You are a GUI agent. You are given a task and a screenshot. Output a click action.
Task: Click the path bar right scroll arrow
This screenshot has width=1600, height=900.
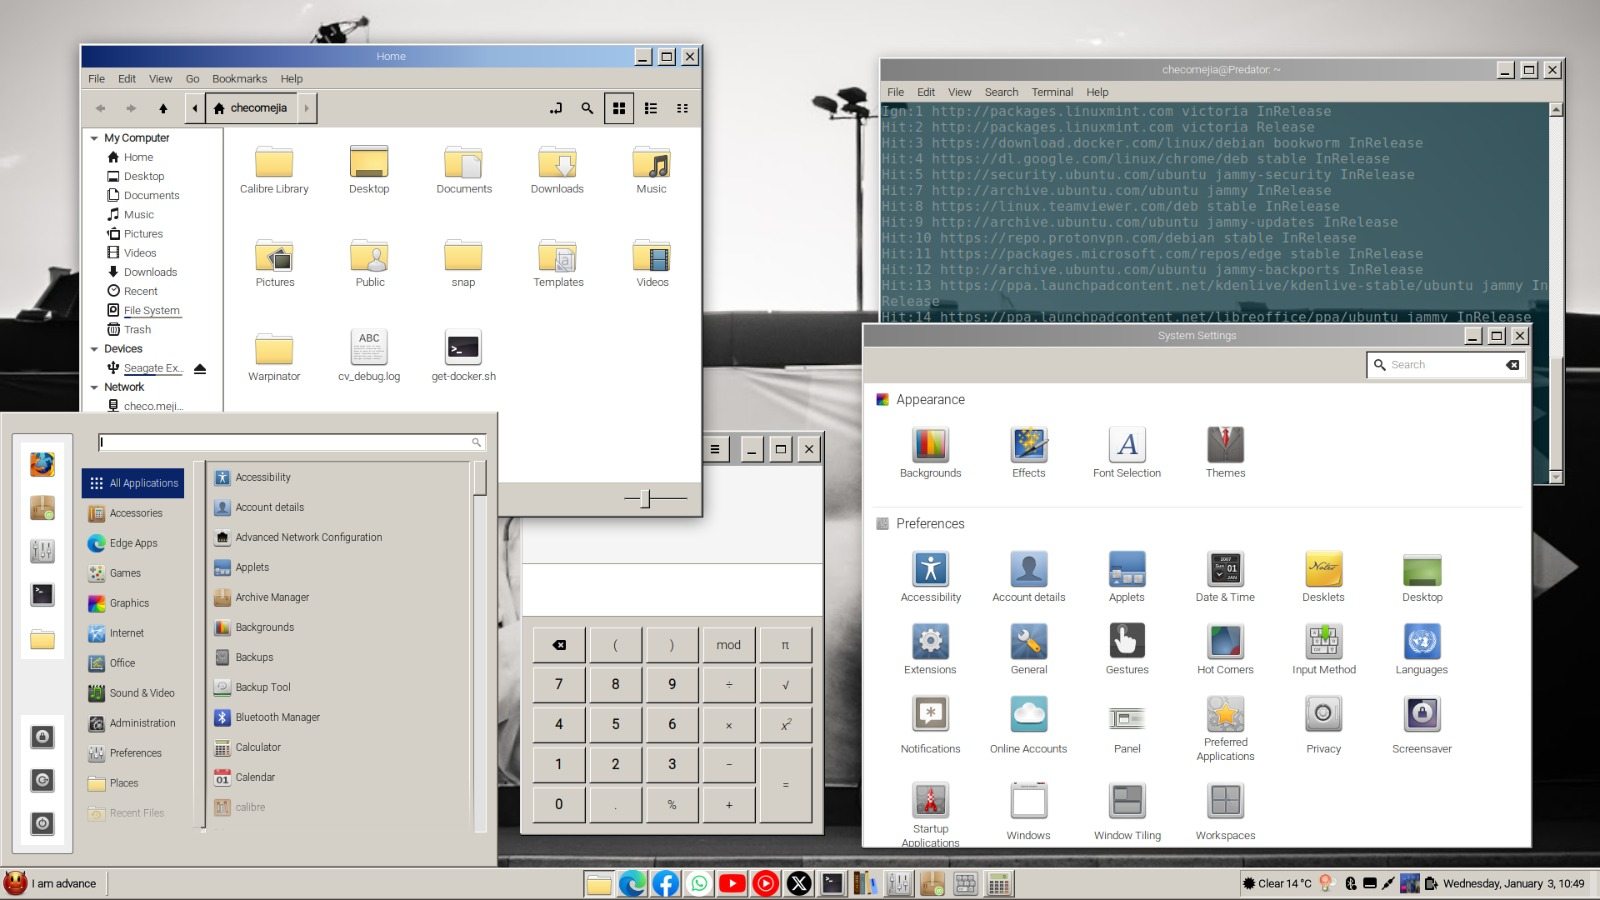306,108
